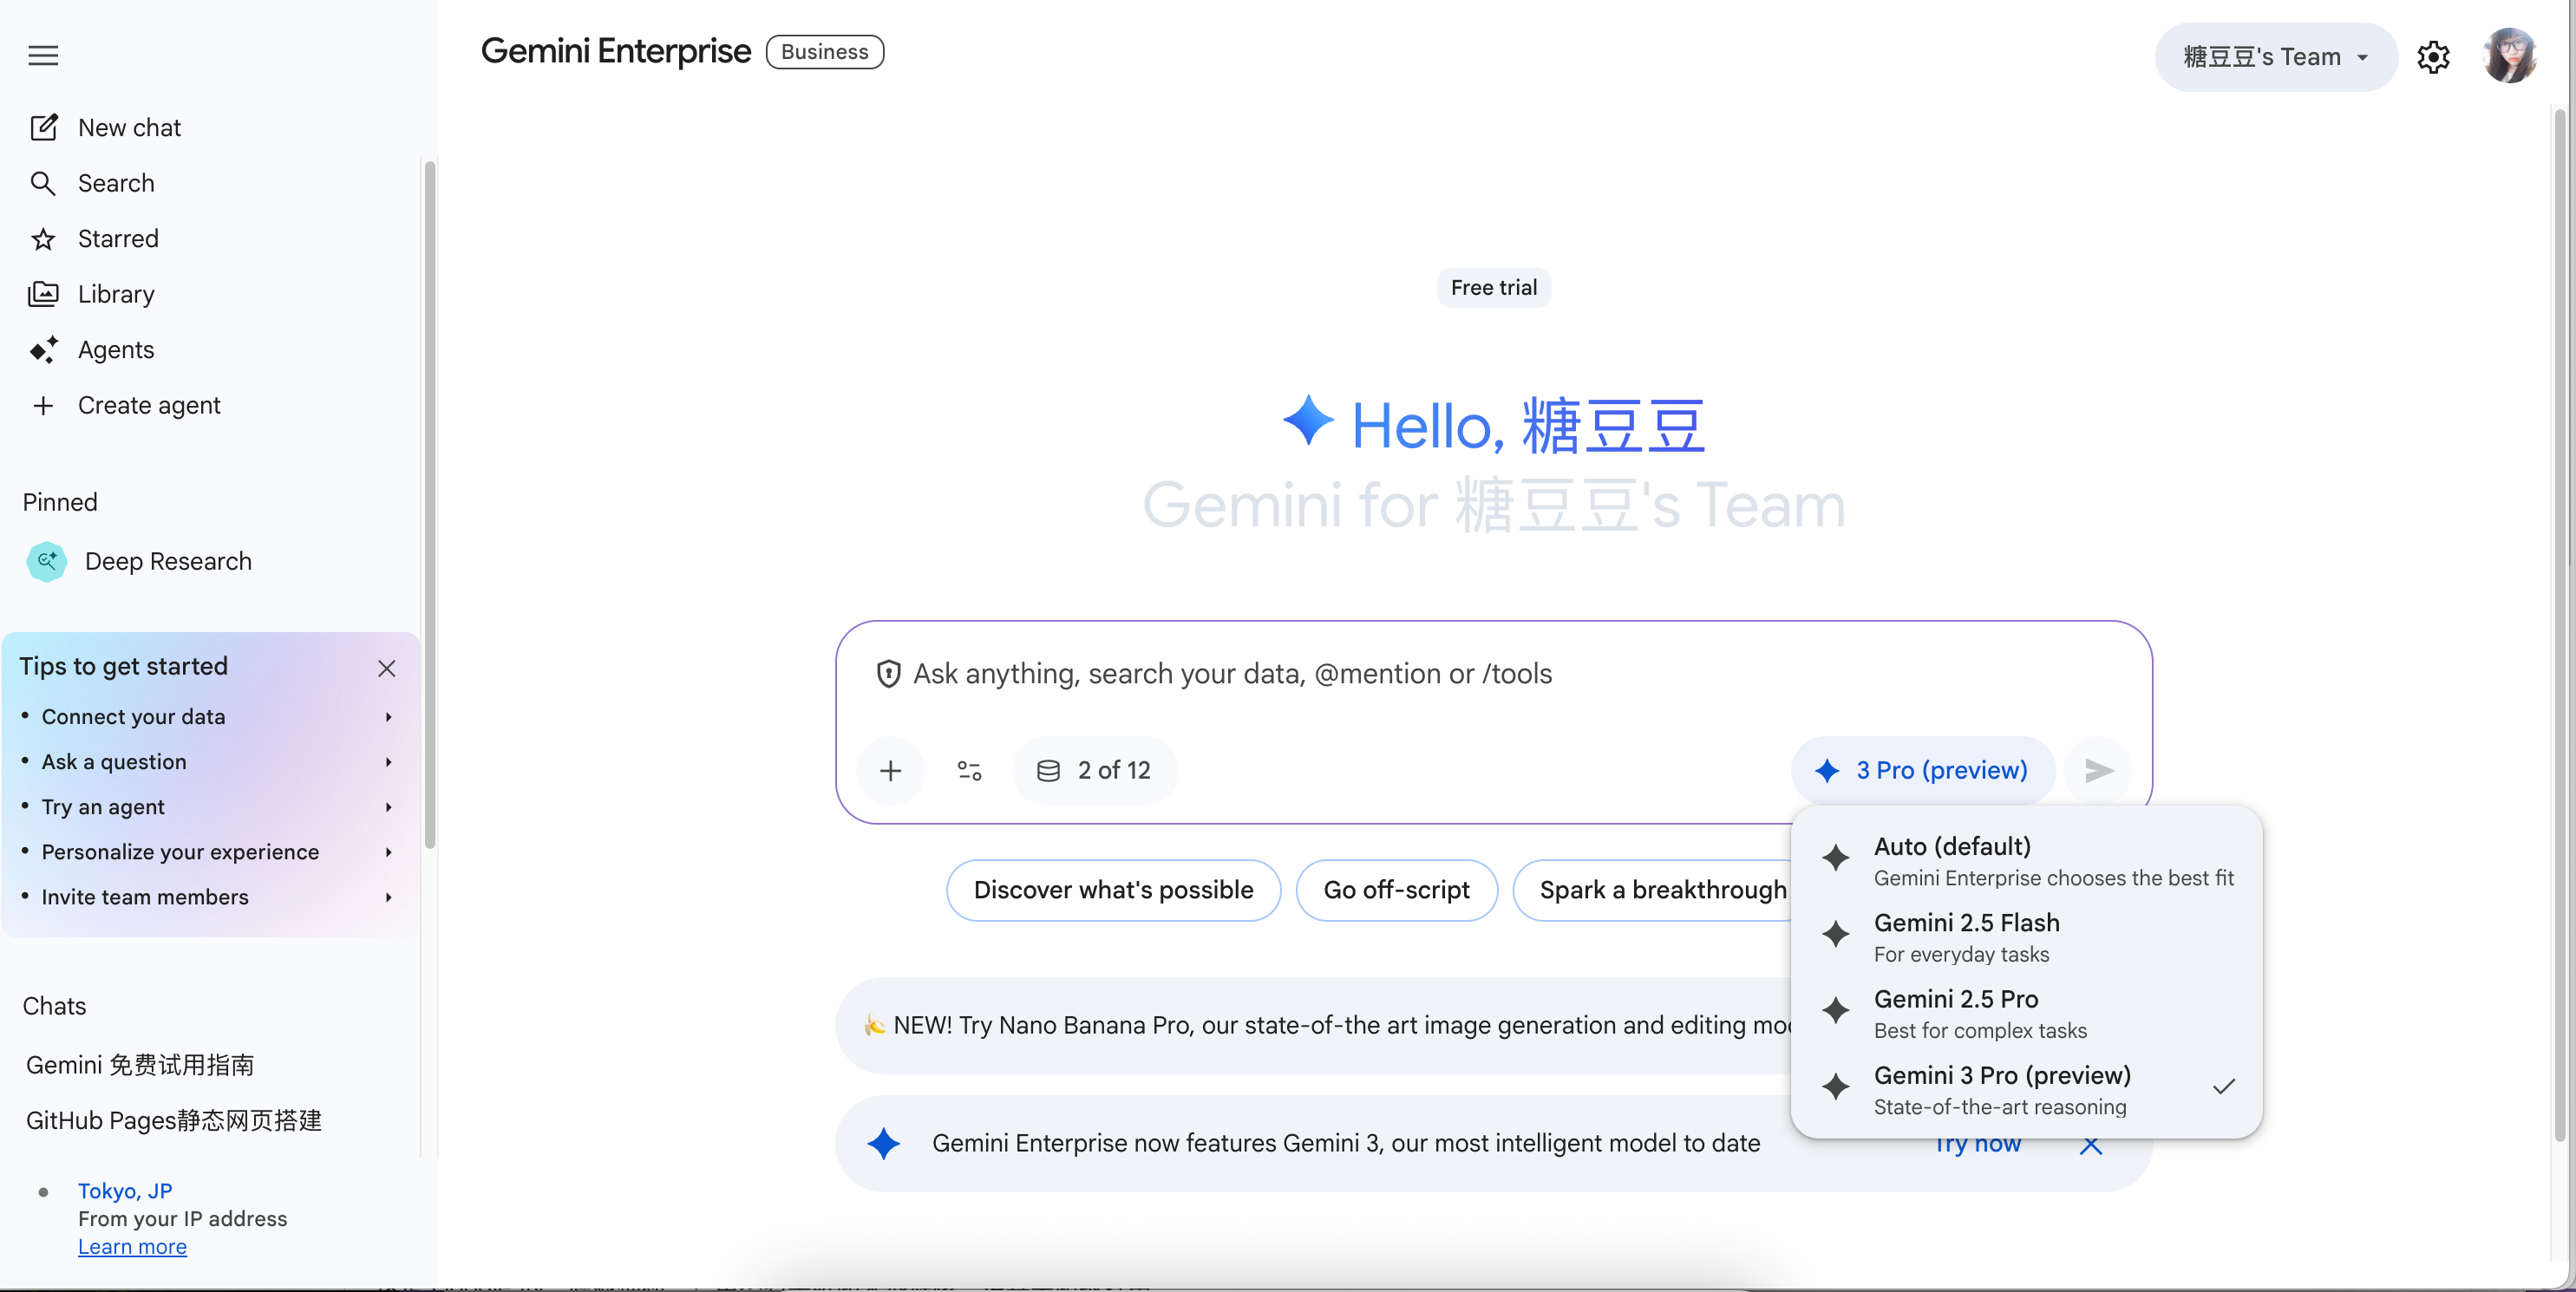2576x1292 pixels.
Task: Click the plus attachment icon in prompt box
Action: tap(890, 770)
